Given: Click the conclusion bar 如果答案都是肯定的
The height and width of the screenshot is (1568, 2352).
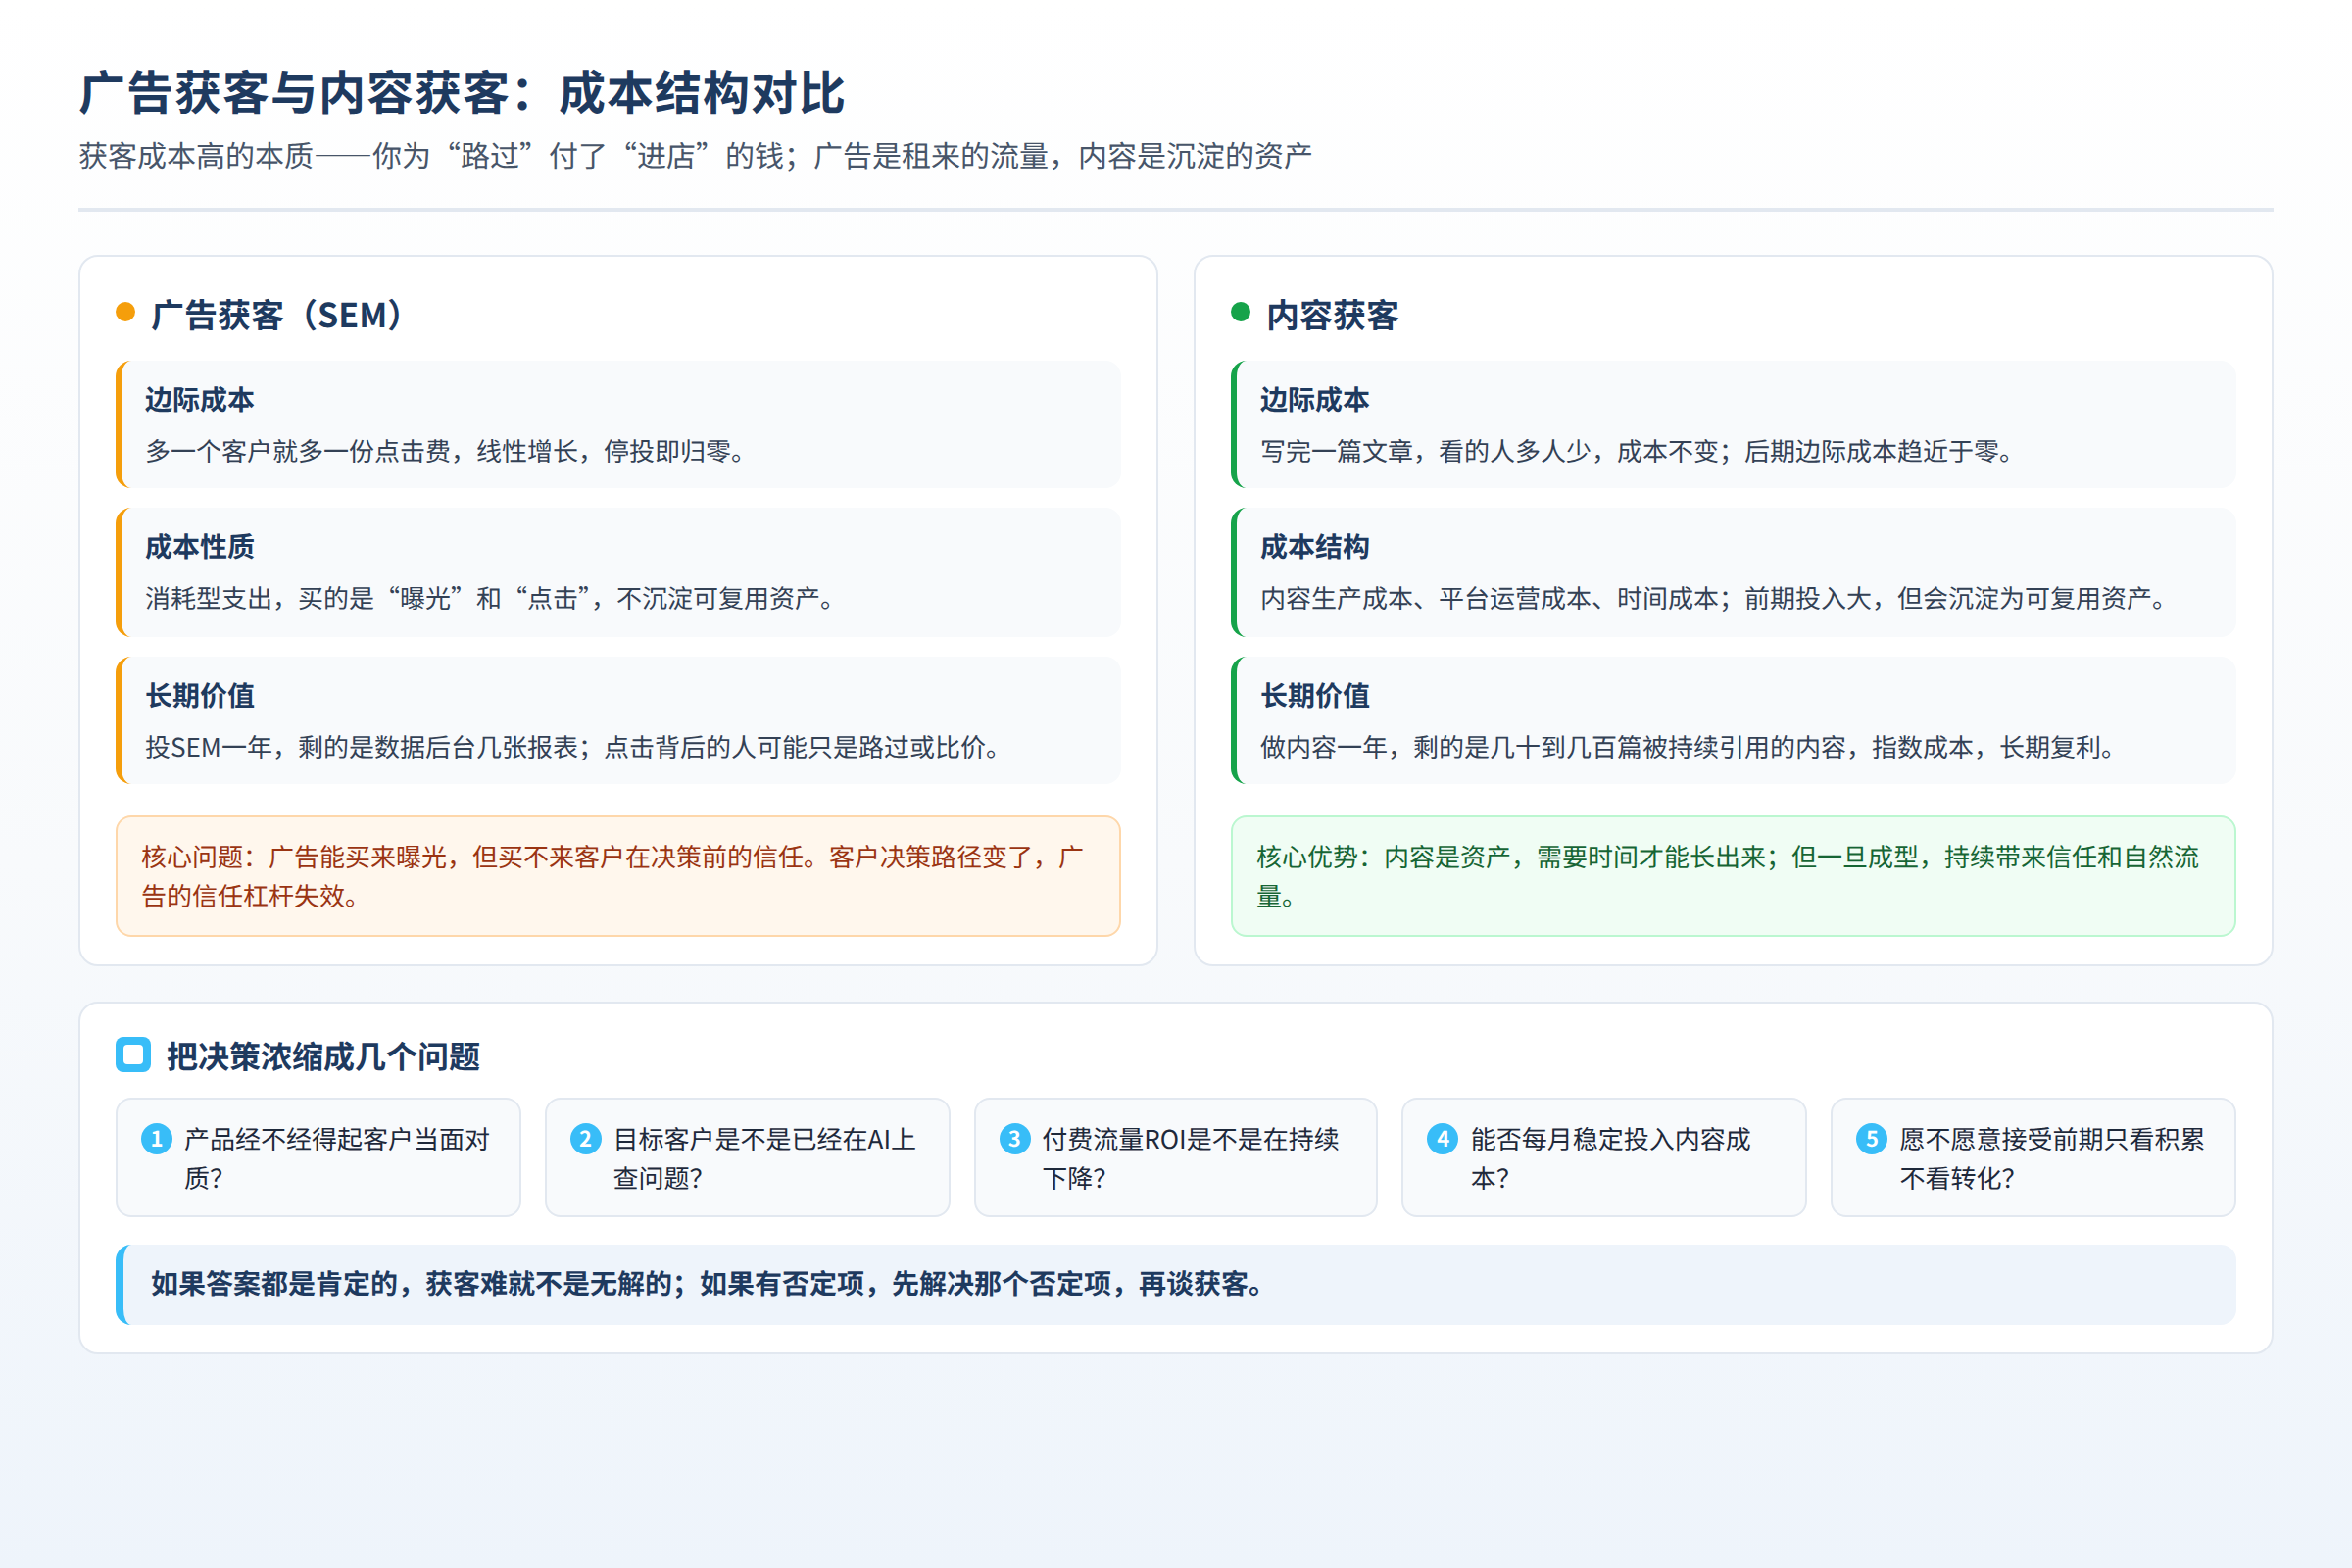Looking at the screenshot, I should pos(1176,1284).
